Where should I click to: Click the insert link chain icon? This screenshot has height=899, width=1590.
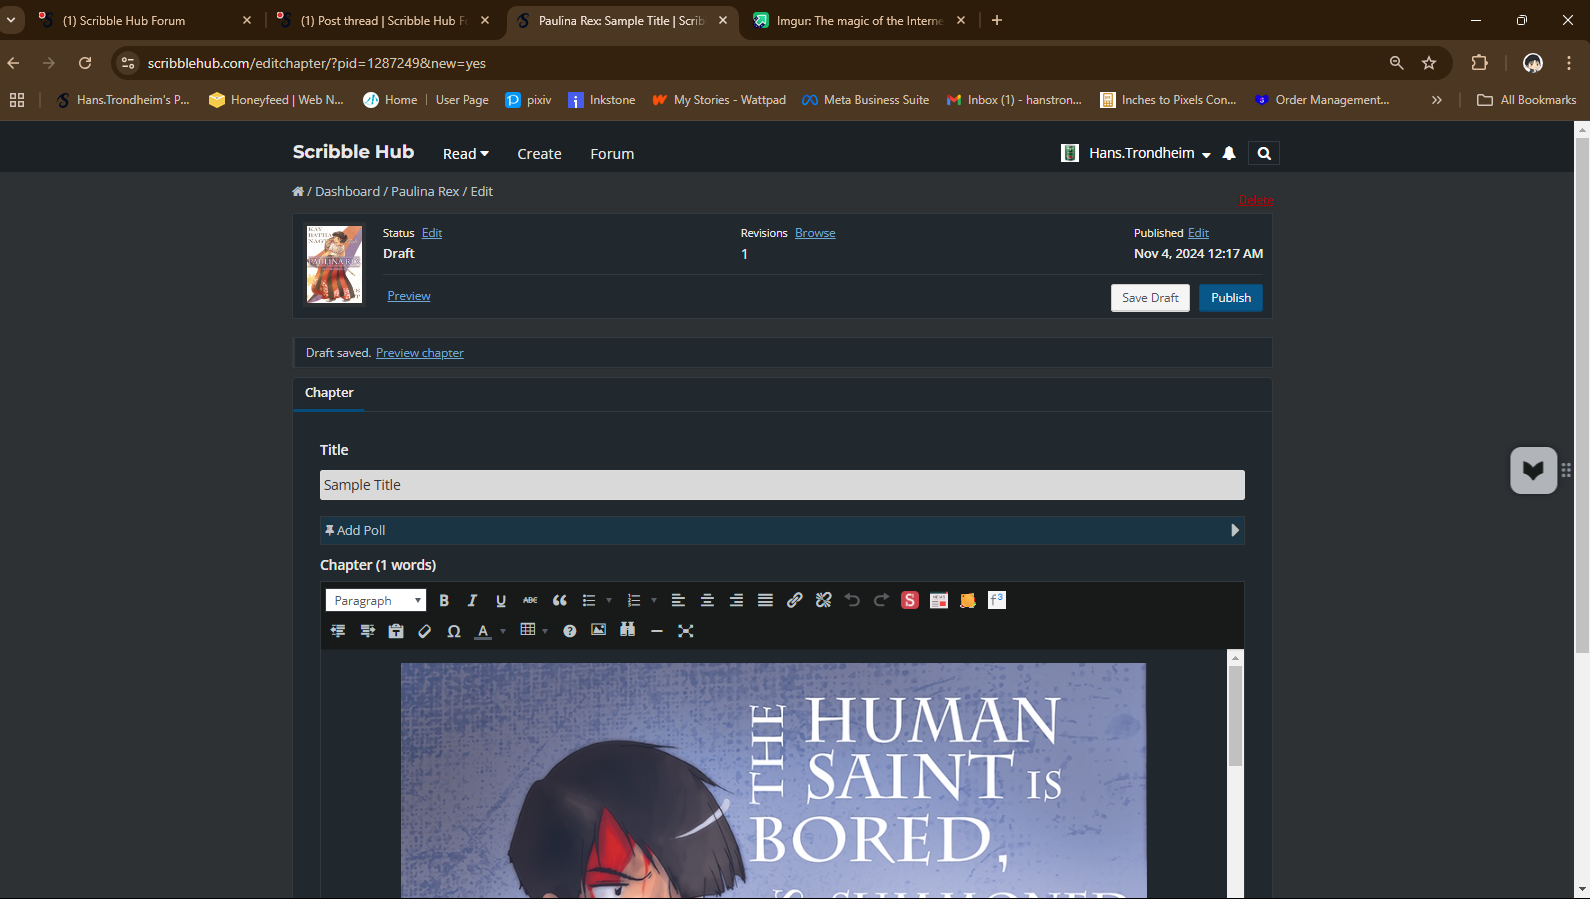point(794,601)
